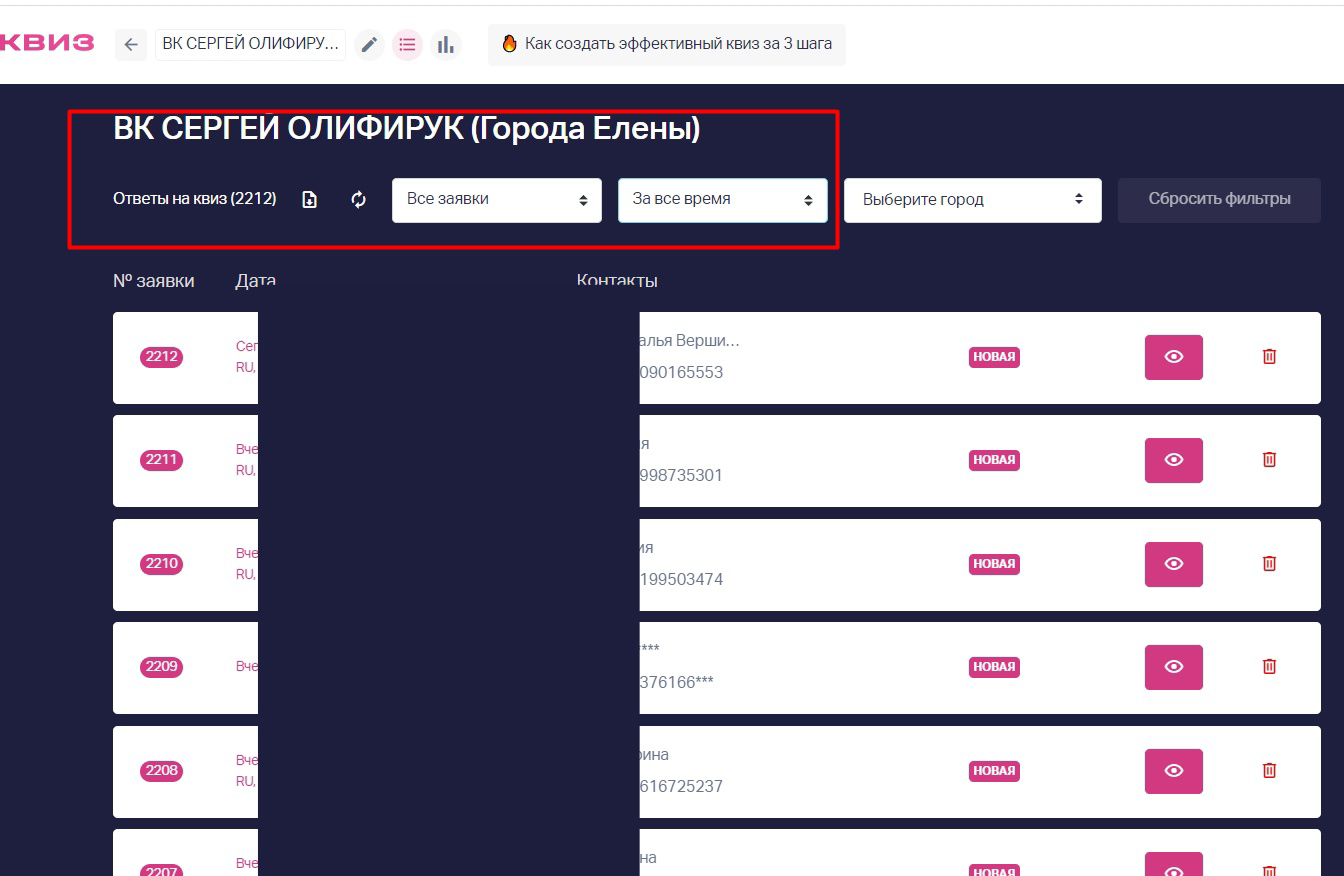Delete request 2212 with trash icon
The width and height of the screenshot is (1344, 876).
pos(1269,357)
